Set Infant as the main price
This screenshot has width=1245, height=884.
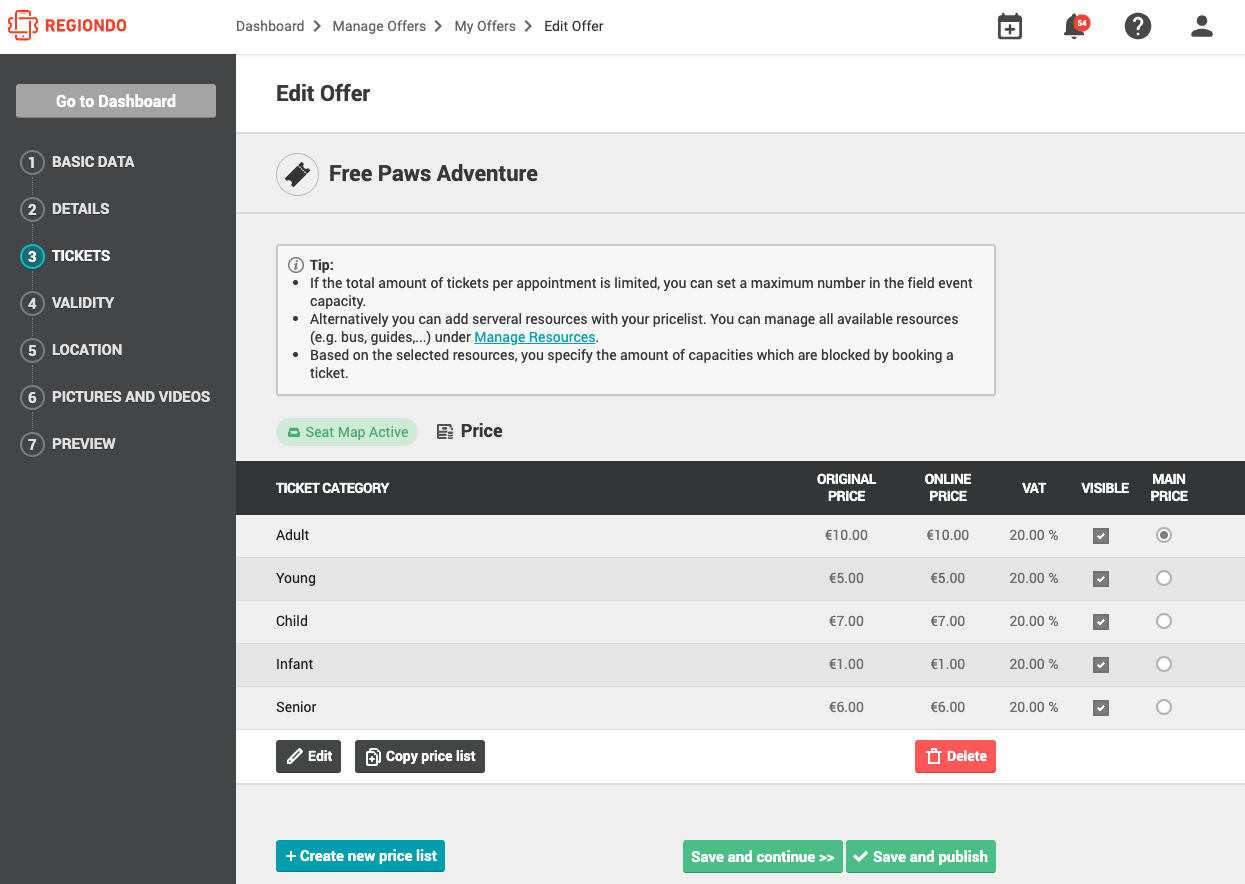pyautogui.click(x=1163, y=664)
